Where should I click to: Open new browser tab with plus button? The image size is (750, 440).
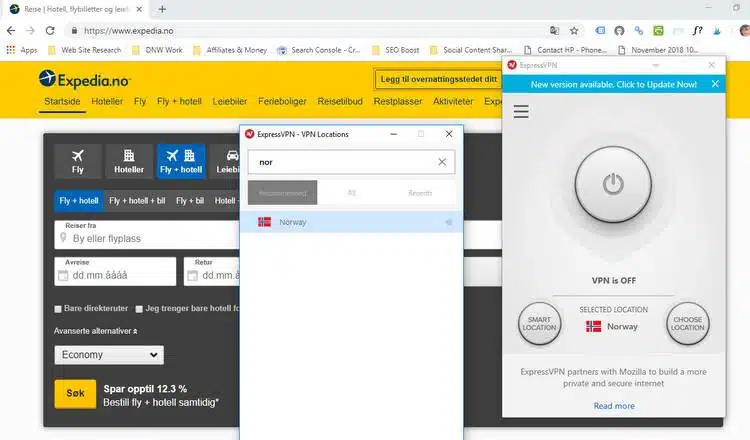[x=162, y=9]
